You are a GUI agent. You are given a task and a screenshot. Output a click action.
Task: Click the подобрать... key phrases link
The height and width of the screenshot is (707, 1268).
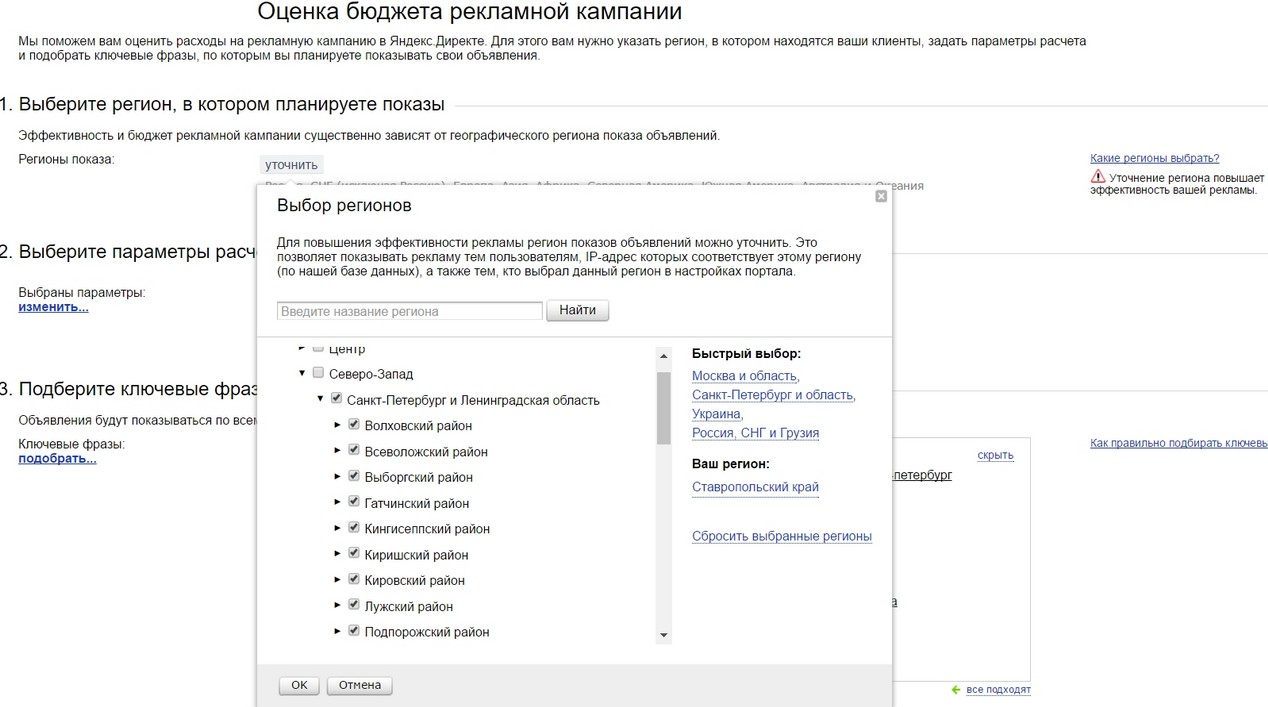tap(57, 459)
